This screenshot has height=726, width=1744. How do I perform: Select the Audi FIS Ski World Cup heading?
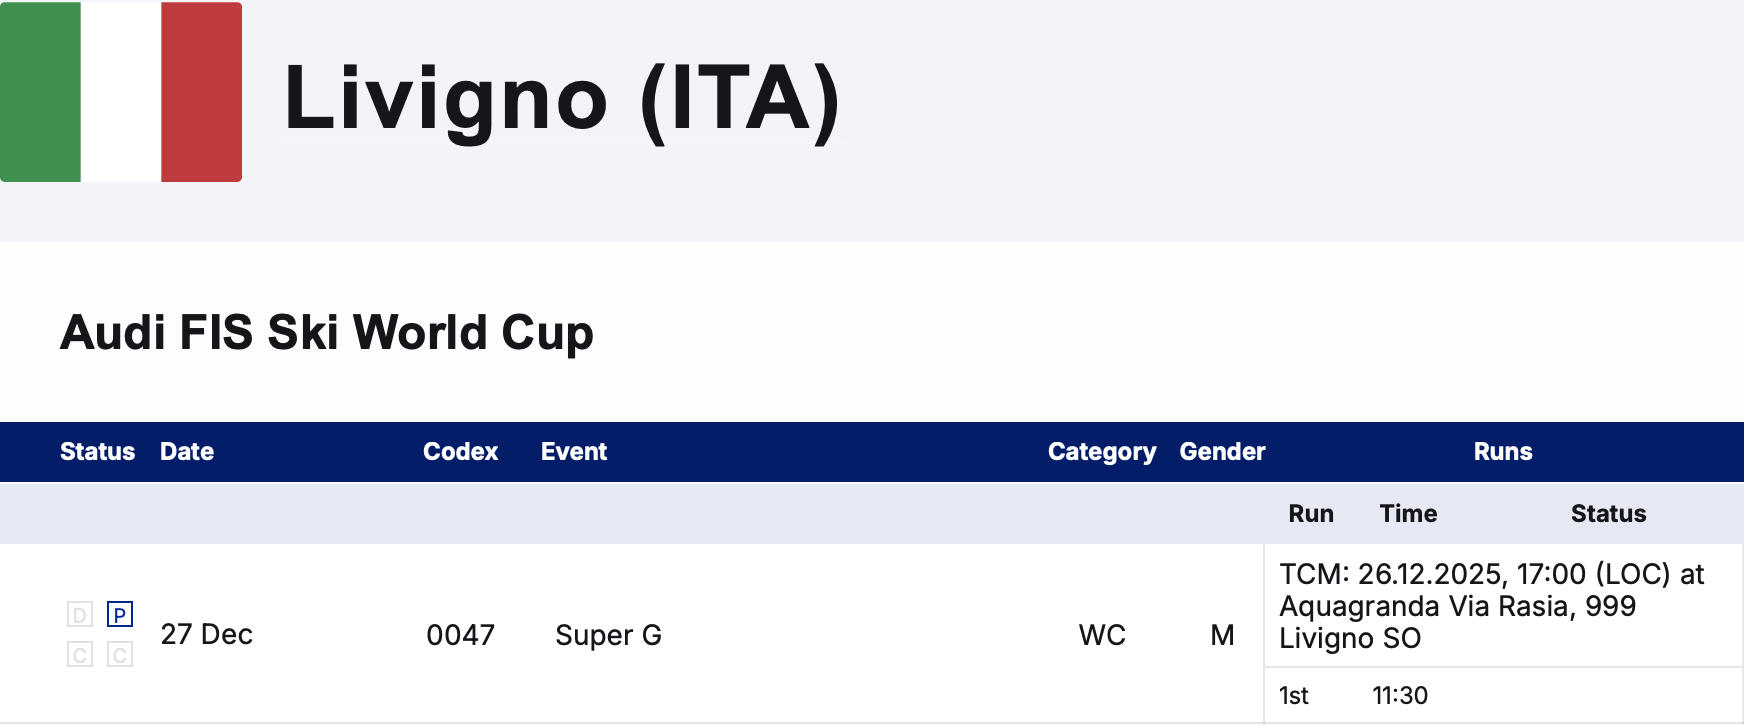pyautogui.click(x=327, y=333)
